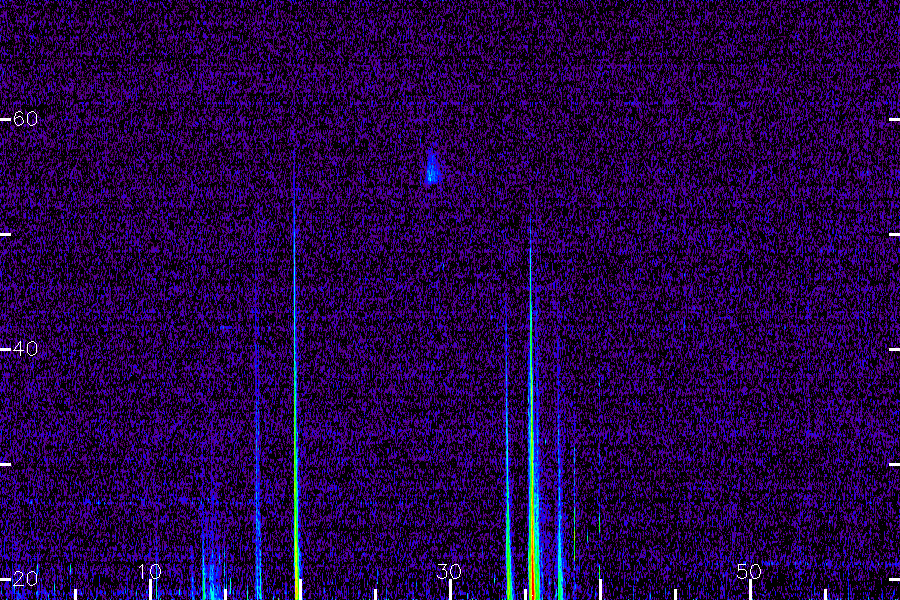
Task: Click the "60" vertical axis label
Action: coord(25,119)
